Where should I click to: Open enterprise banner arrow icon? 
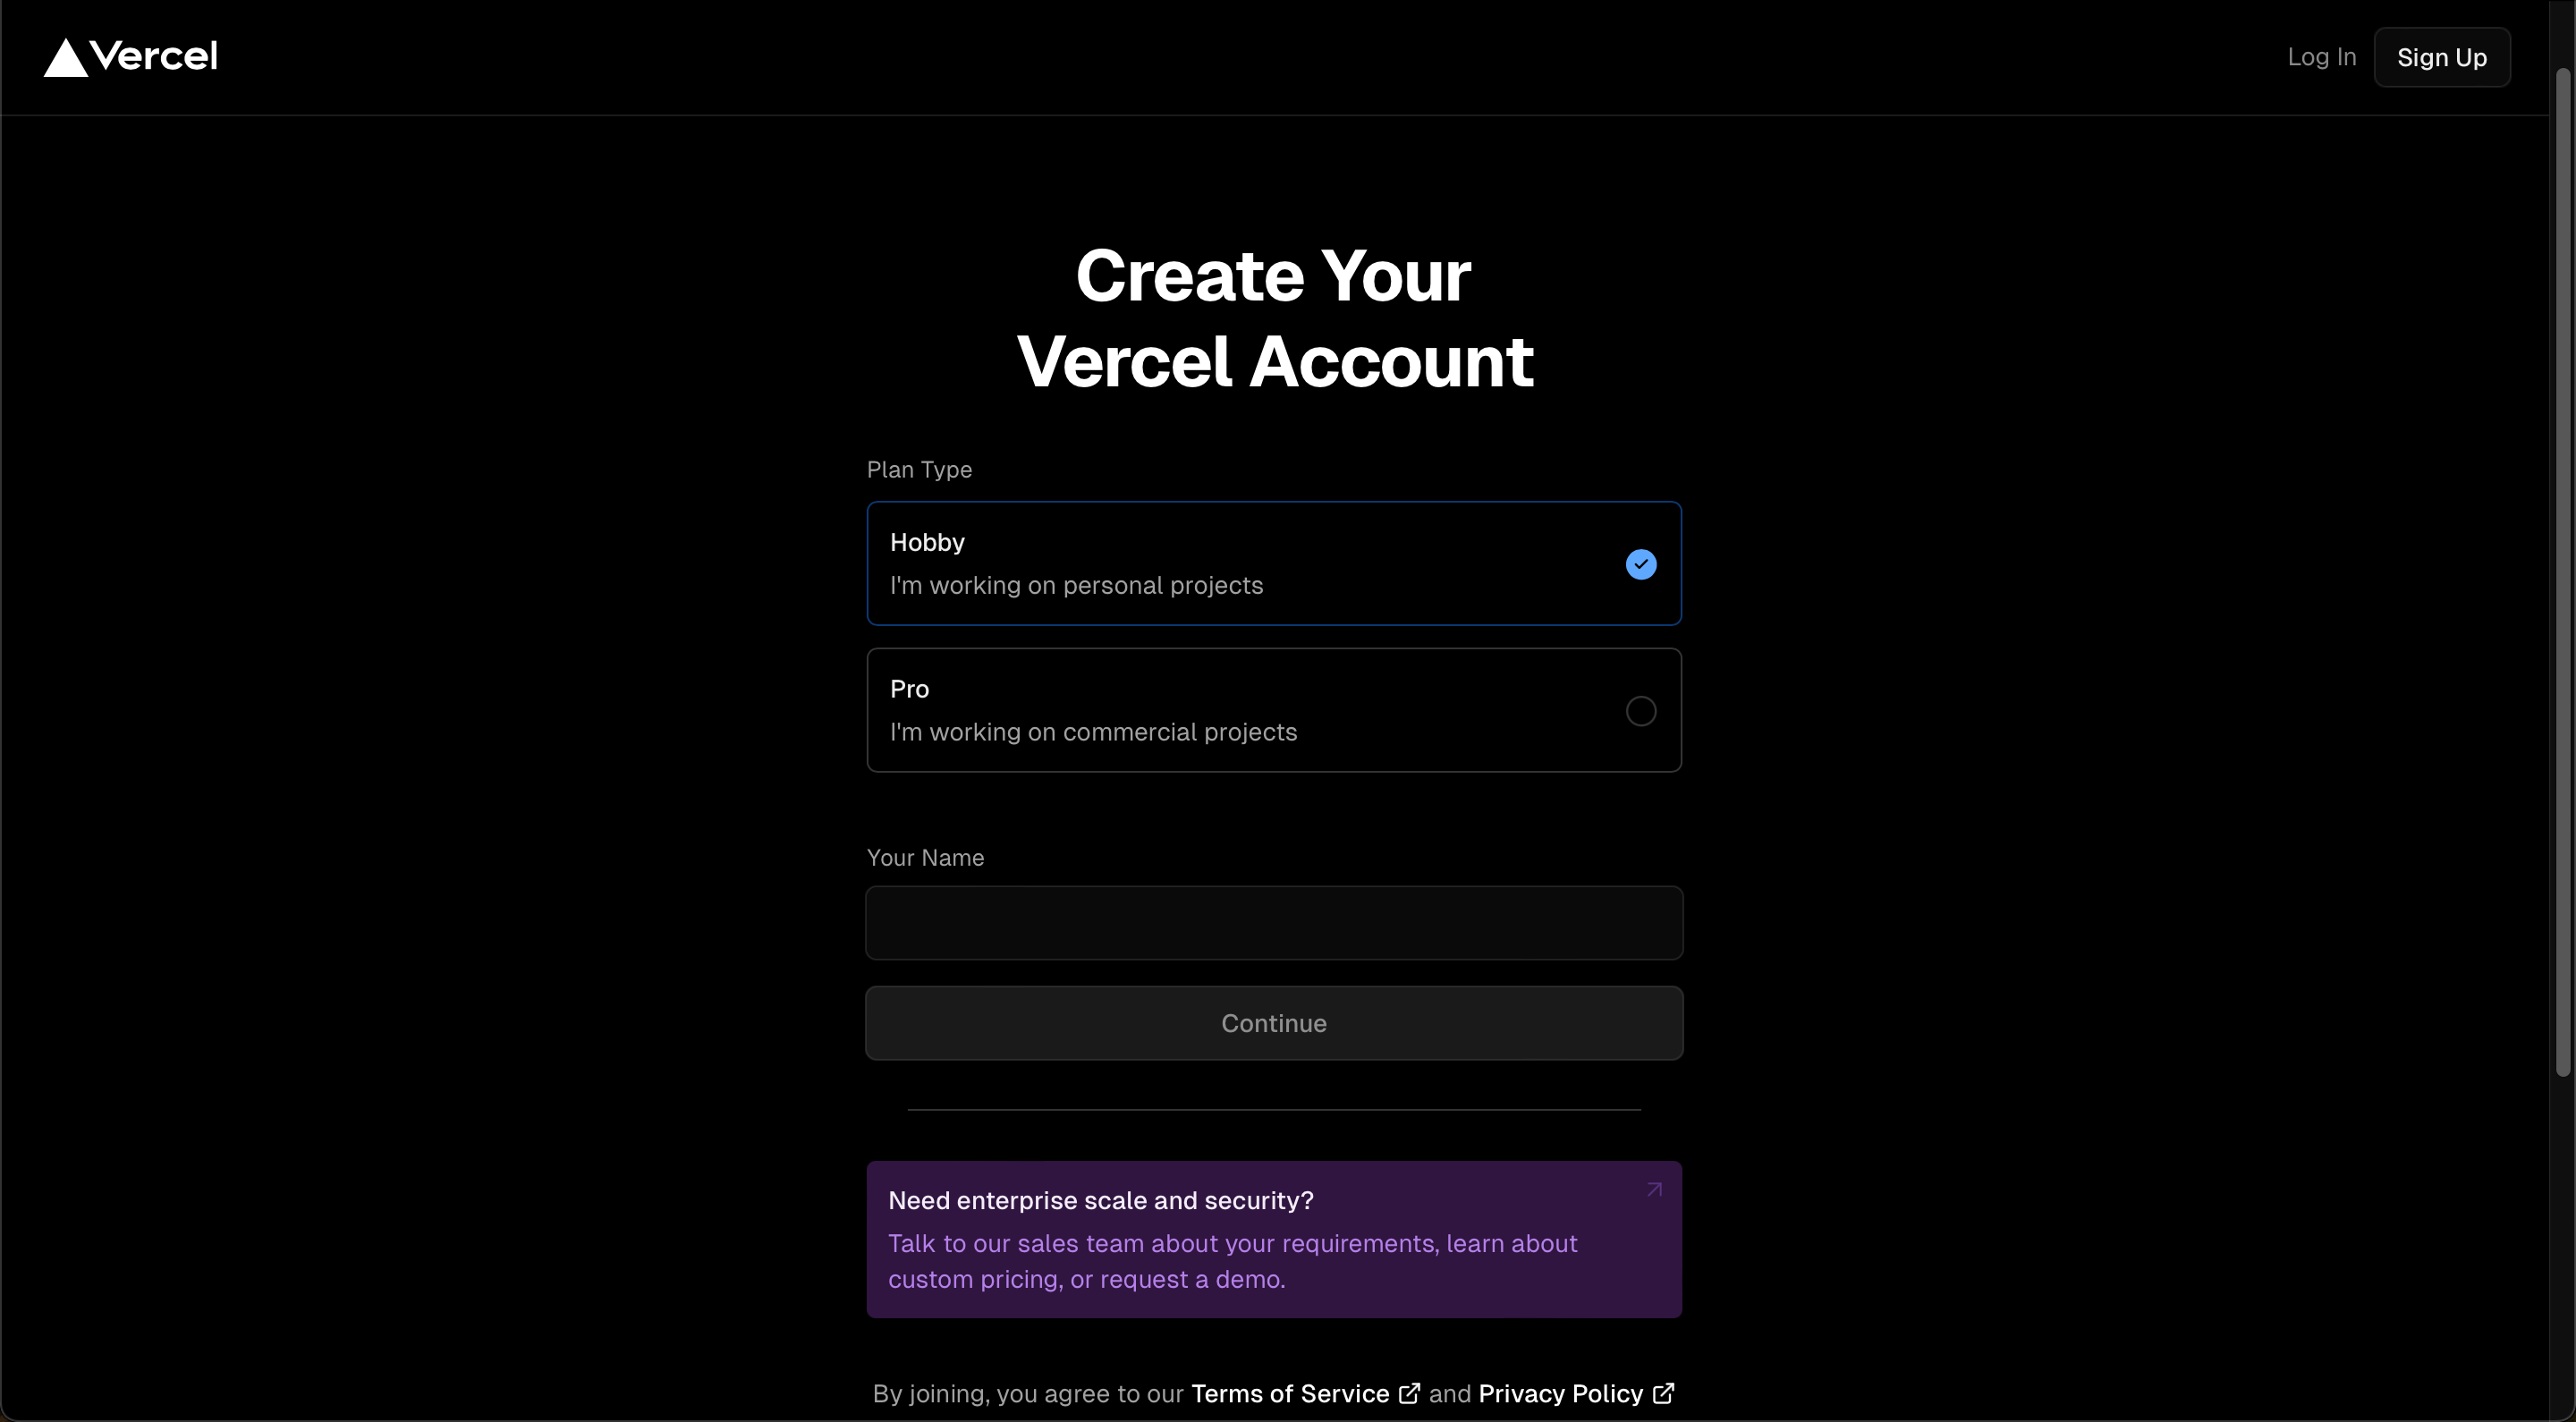pos(1654,1189)
